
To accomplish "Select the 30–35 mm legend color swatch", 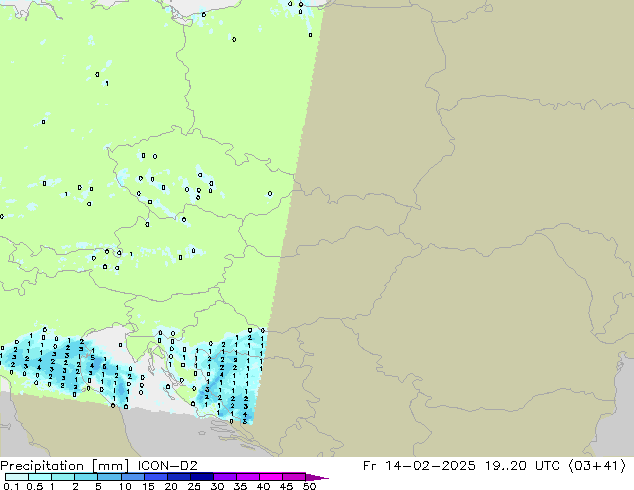I will pos(224,477).
